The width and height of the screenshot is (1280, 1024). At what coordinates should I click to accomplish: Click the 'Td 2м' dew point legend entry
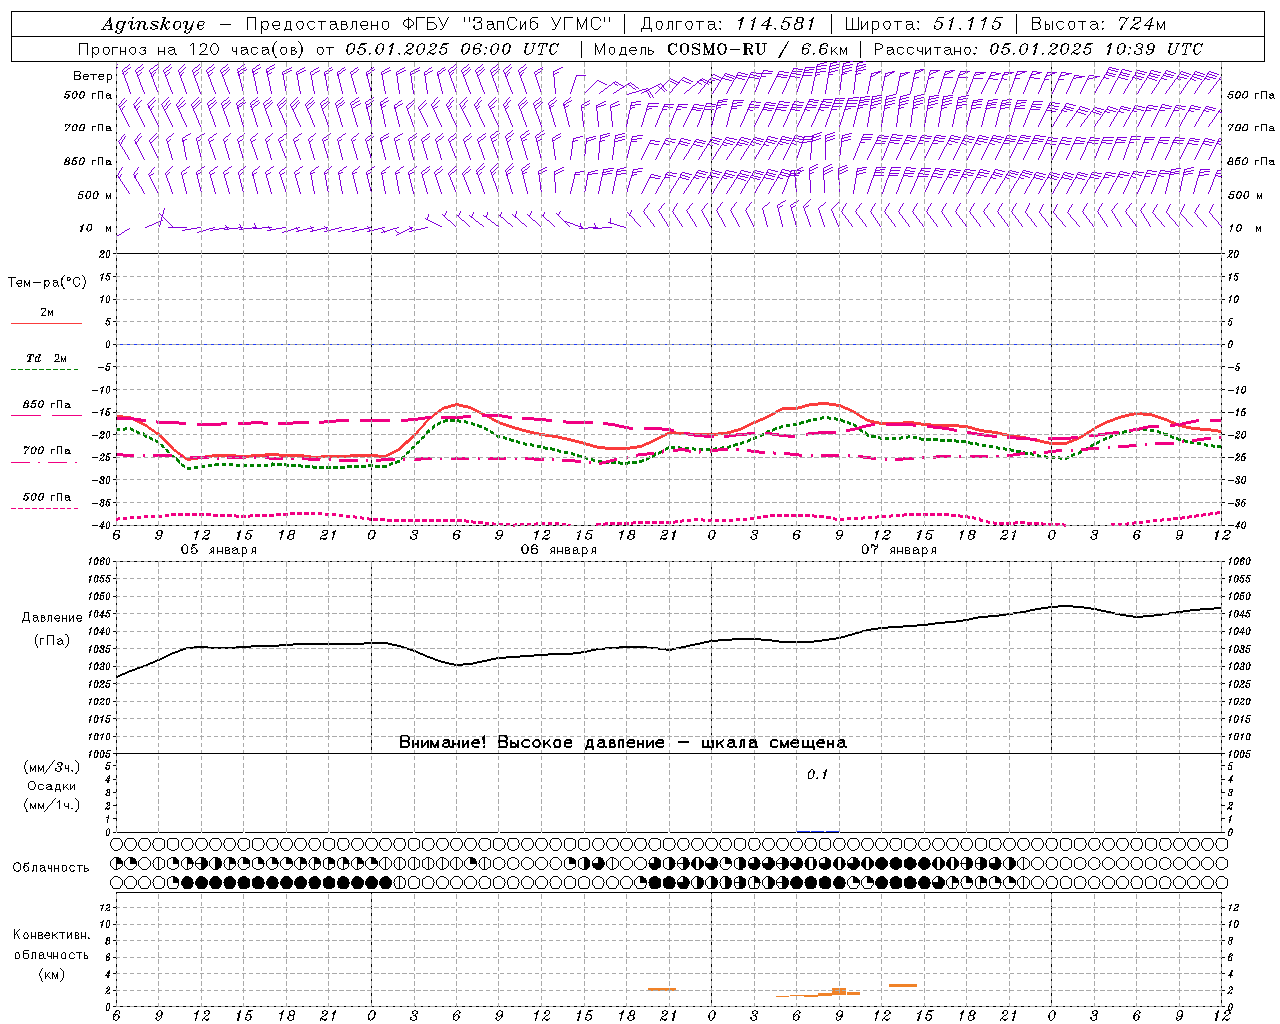coord(46,358)
